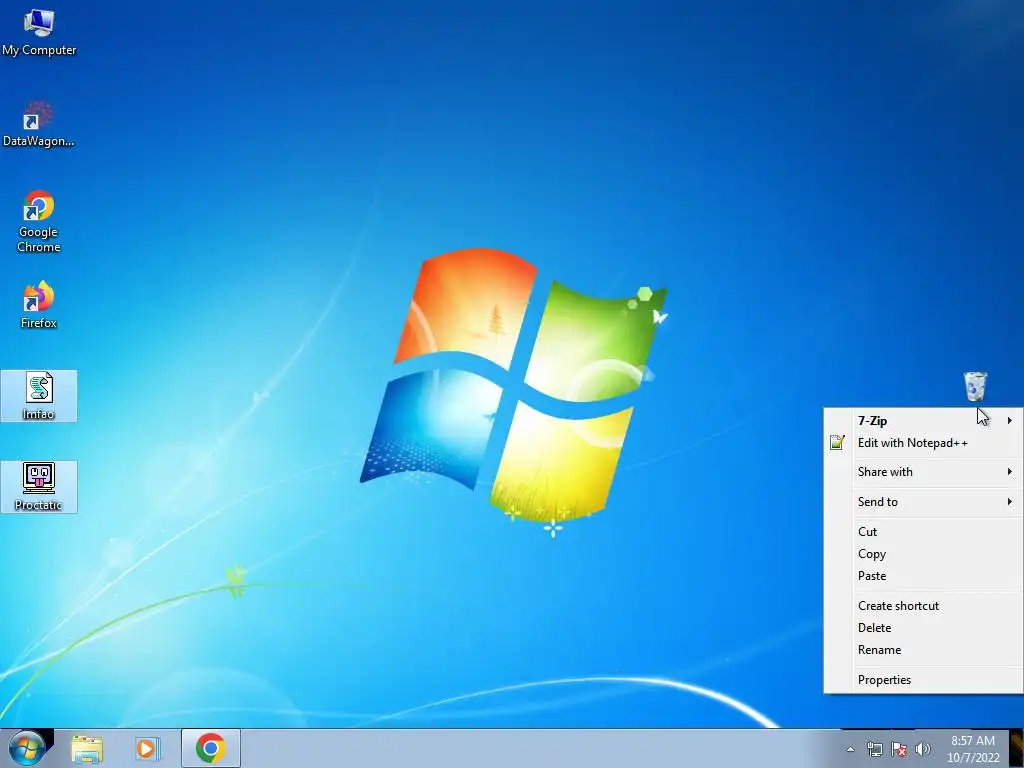1024x768 pixels.
Task: Choose Delete from the context menu
Action: 923,628
